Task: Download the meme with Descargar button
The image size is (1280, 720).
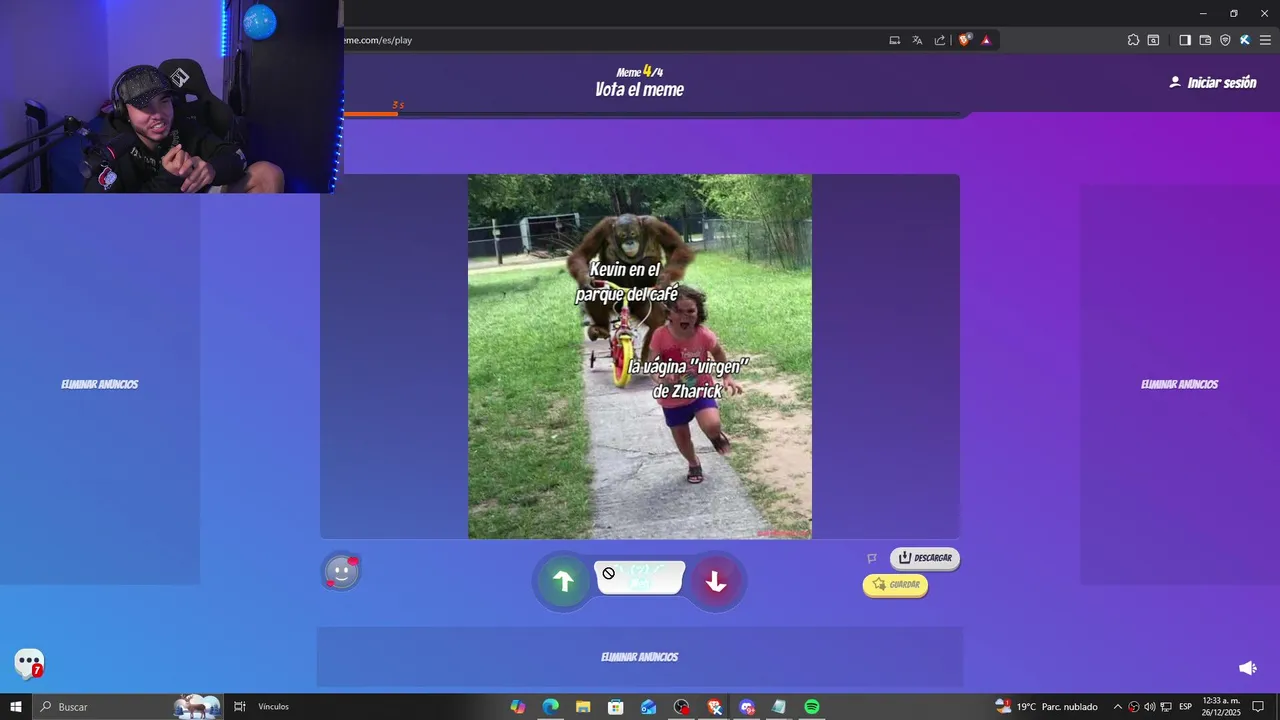Action: pyautogui.click(x=925, y=558)
